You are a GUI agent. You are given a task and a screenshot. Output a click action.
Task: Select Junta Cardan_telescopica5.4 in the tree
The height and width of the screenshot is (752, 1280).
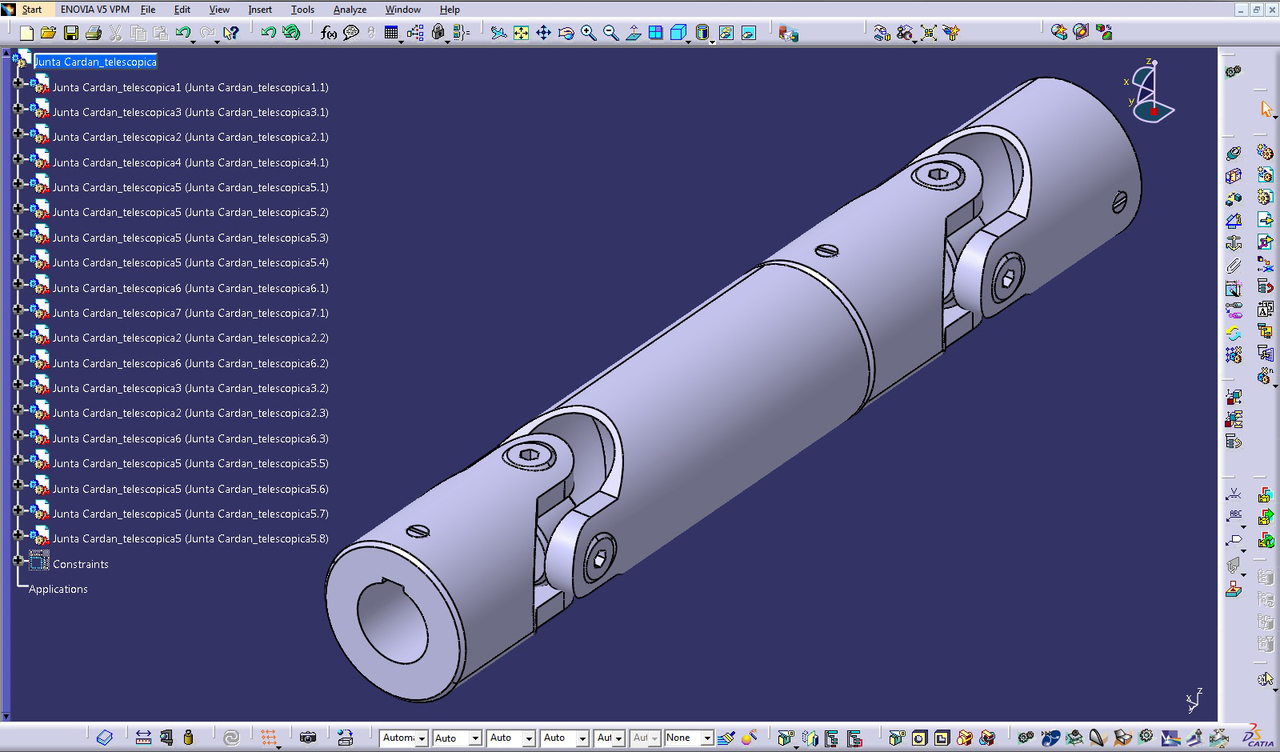tap(190, 263)
